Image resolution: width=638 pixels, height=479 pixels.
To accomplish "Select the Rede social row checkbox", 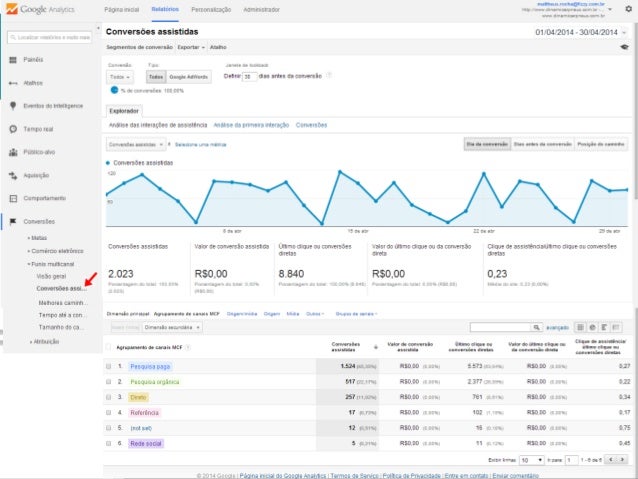I will click(x=109, y=443).
